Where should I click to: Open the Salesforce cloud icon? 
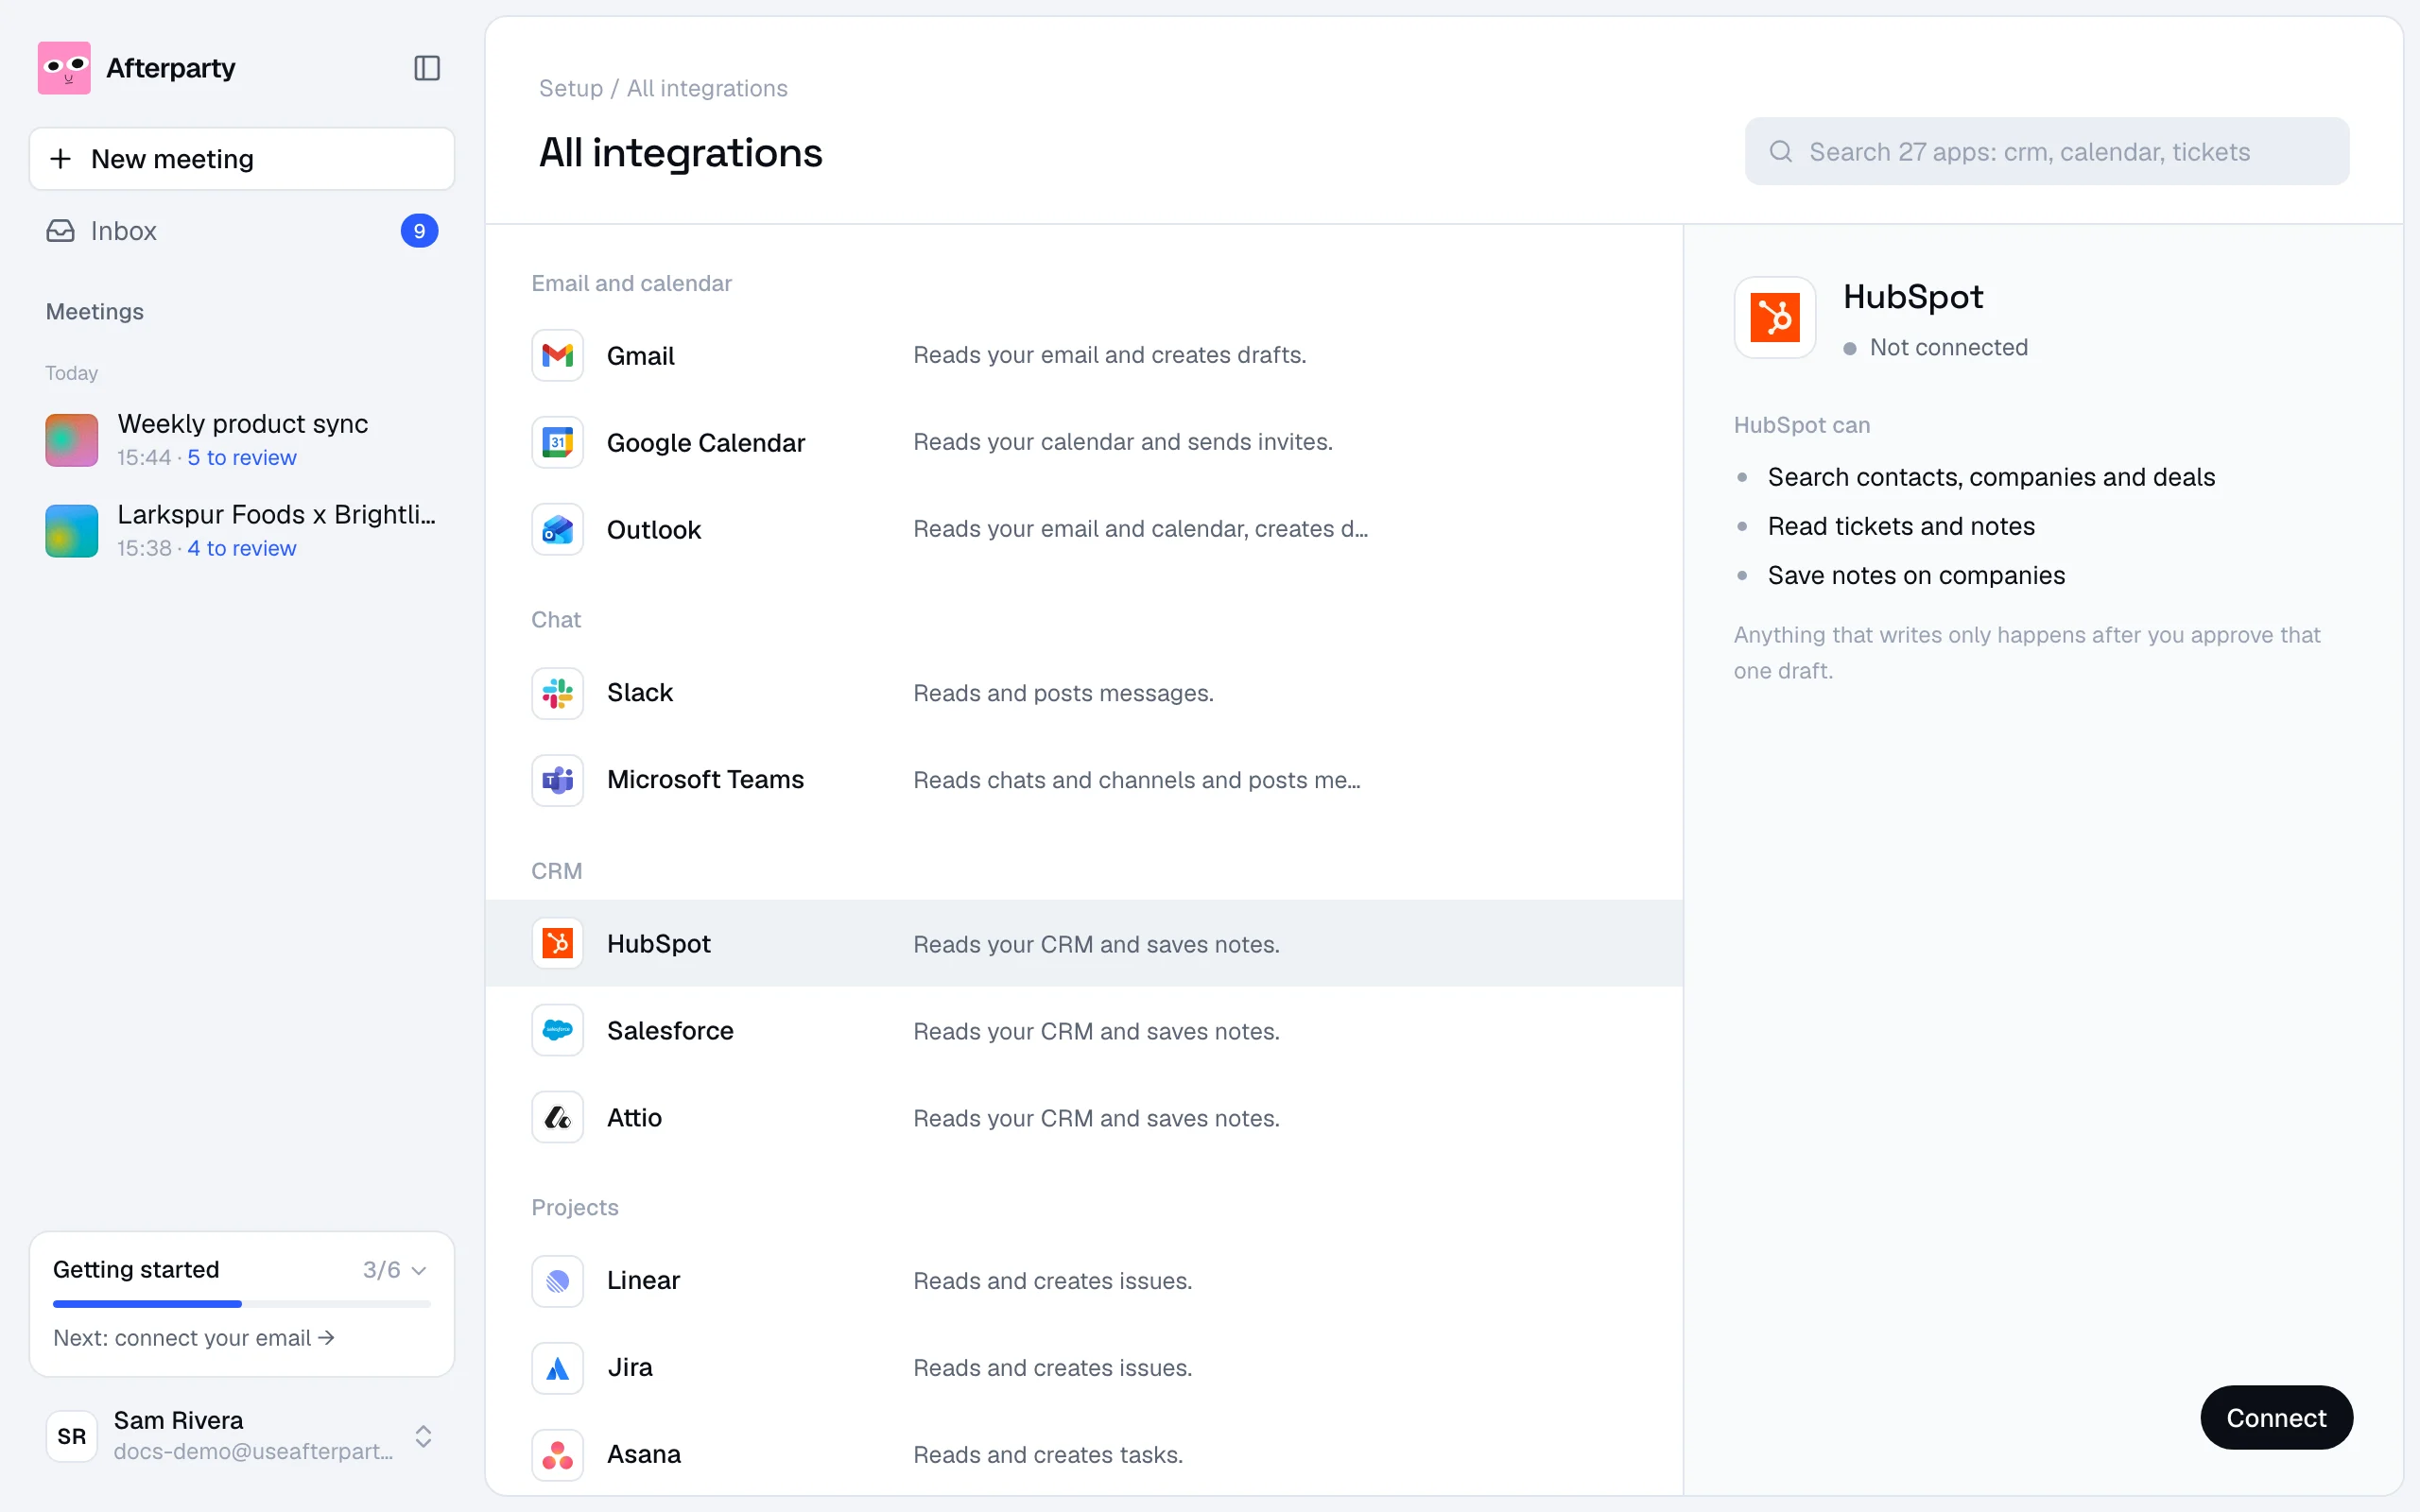(557, 1030)
